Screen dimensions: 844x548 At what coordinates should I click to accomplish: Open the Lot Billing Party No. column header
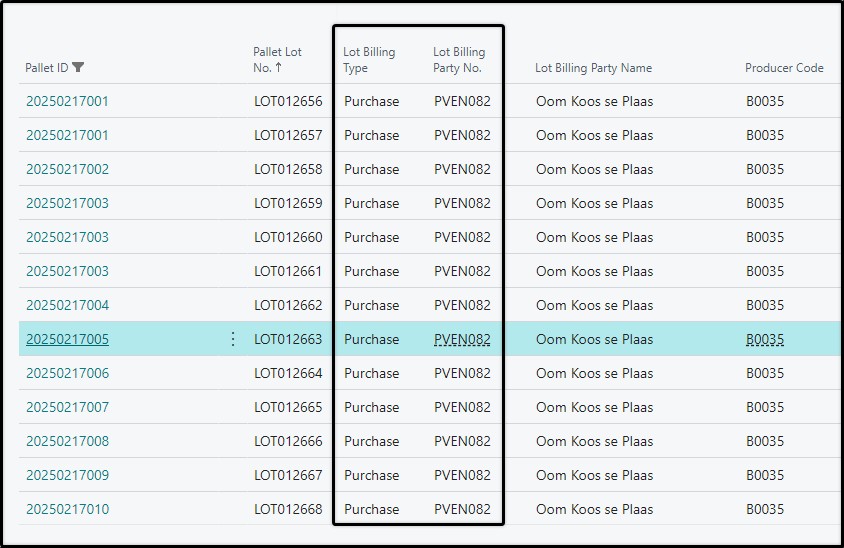coord(459,60)
